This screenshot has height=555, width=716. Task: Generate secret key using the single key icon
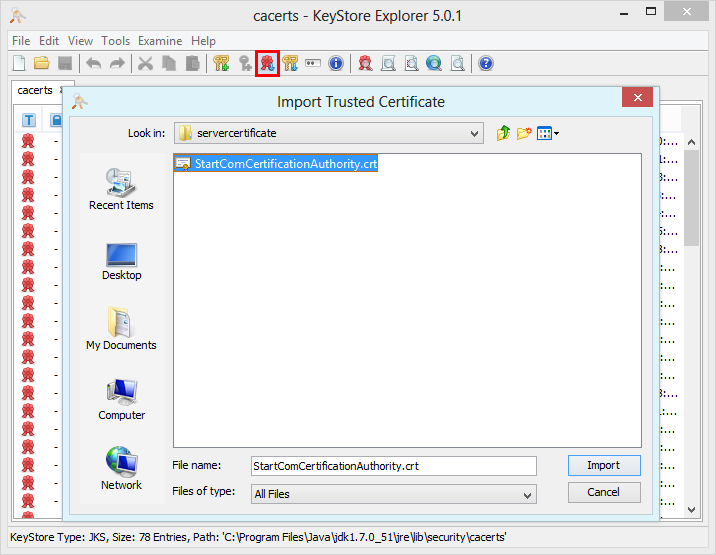coord(245,63)
